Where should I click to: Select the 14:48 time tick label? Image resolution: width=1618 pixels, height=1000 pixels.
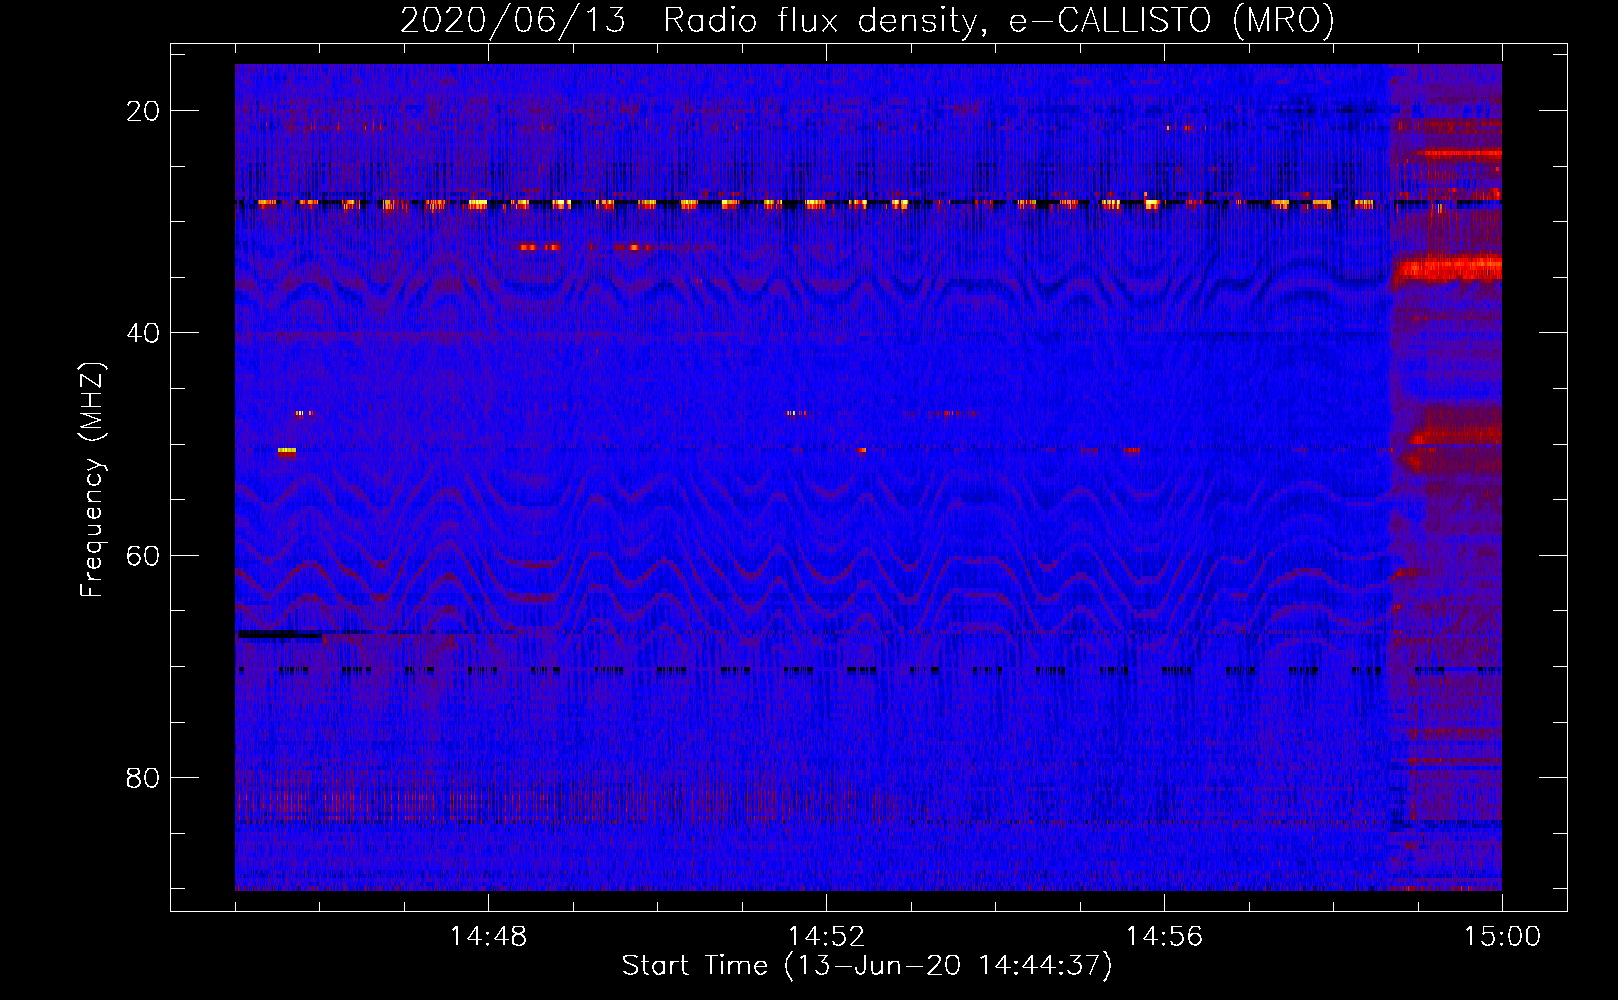[x=488, y=937]
